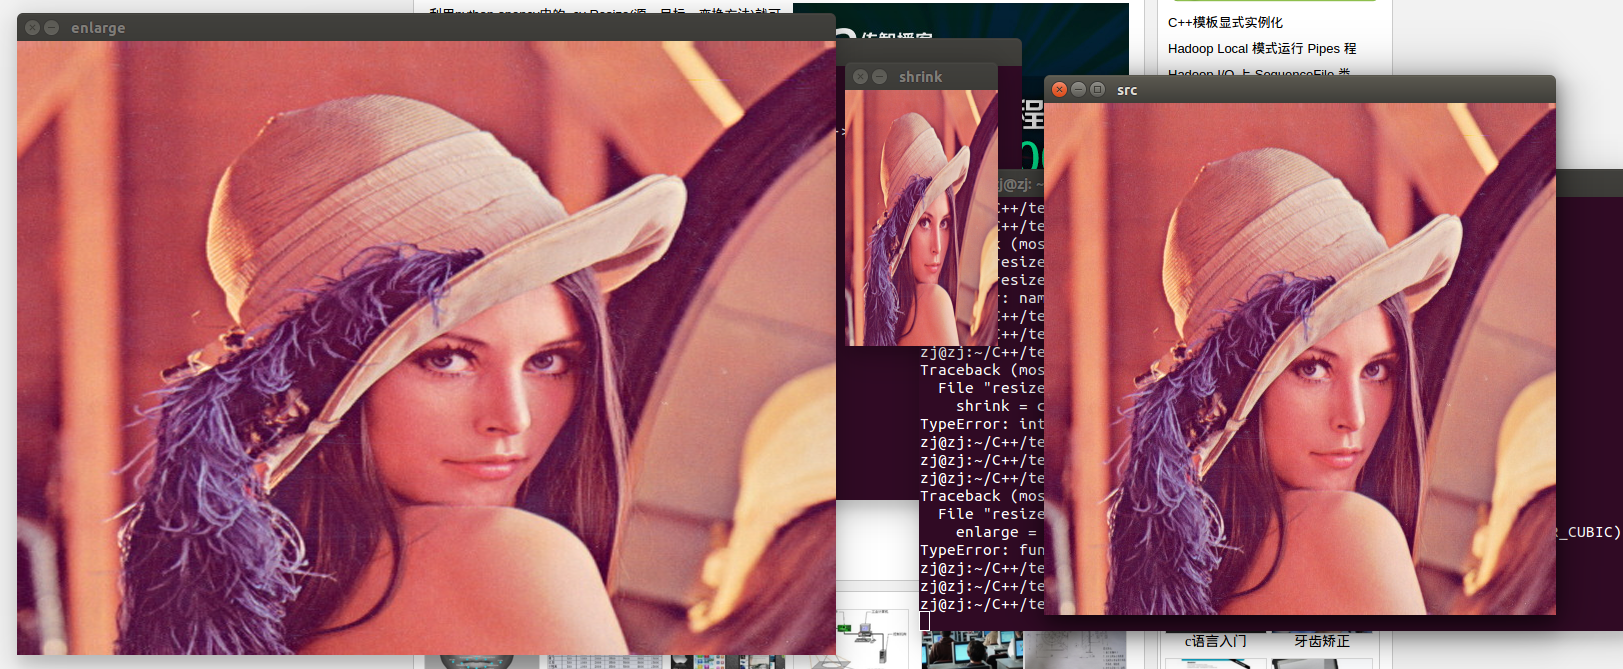Image resolution: width=1623 pixels, height=669 pixels.
Task: Click the terminal line 'TypeError: fun'
Action: coord(982,550)
